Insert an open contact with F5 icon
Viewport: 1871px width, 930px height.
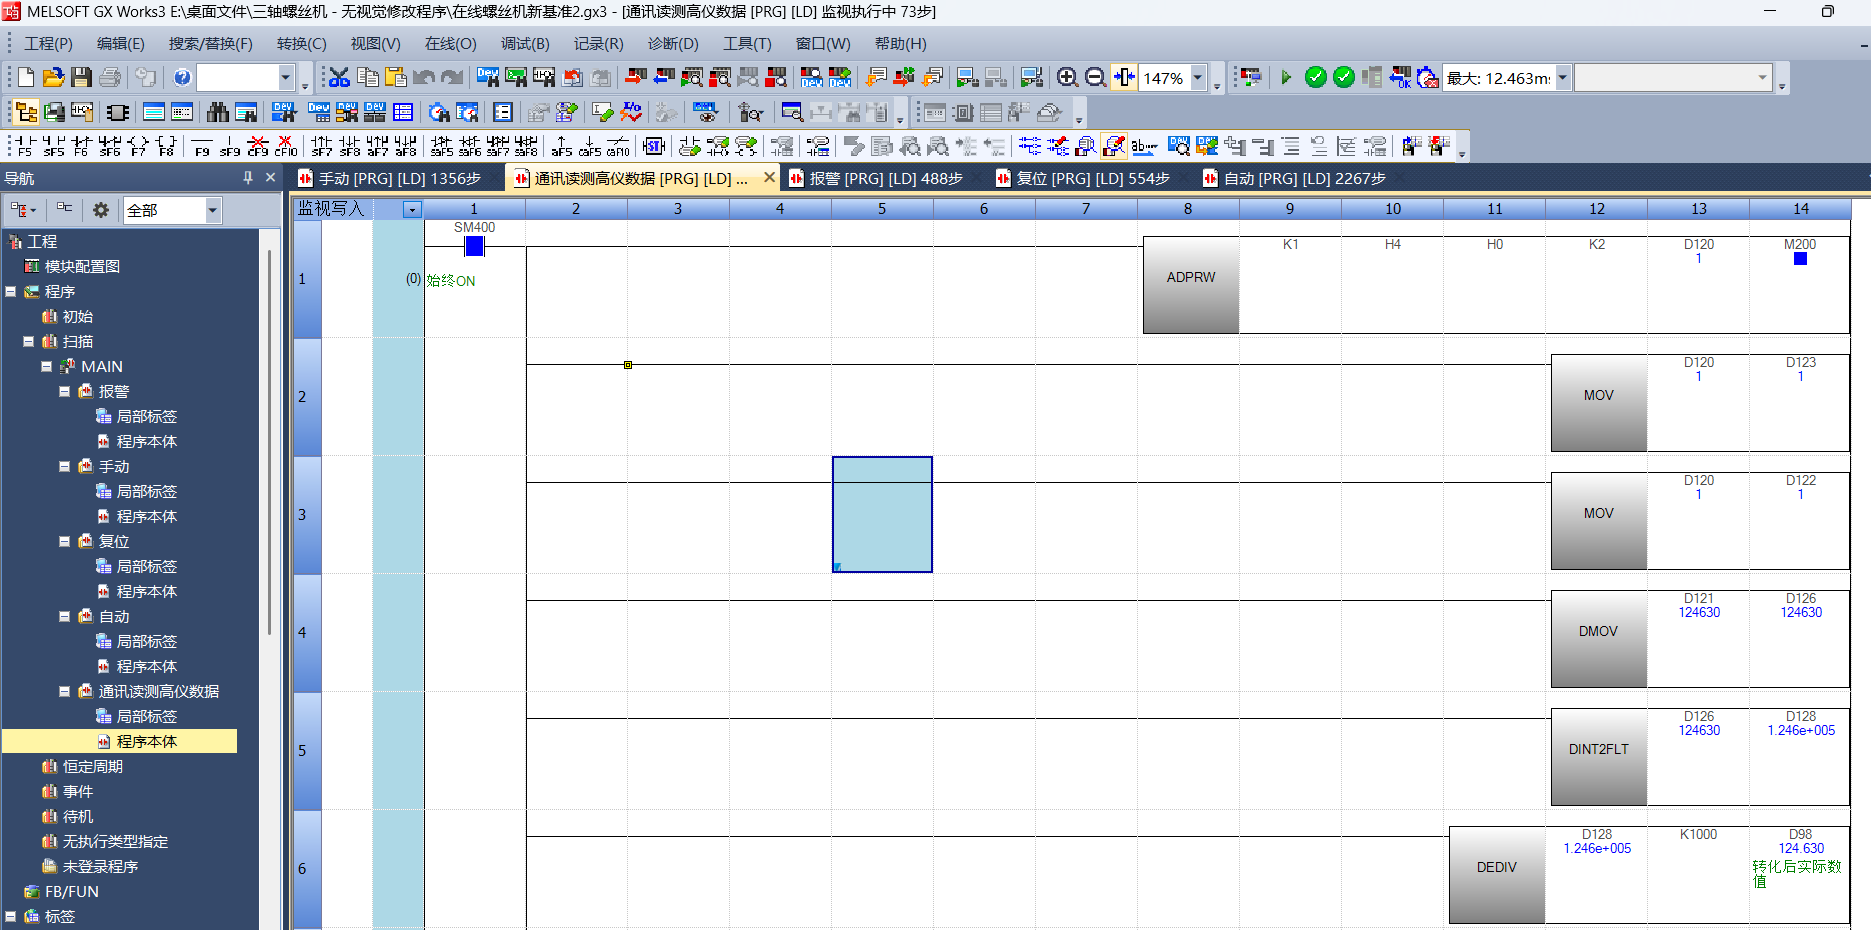[x=25, y=146]
